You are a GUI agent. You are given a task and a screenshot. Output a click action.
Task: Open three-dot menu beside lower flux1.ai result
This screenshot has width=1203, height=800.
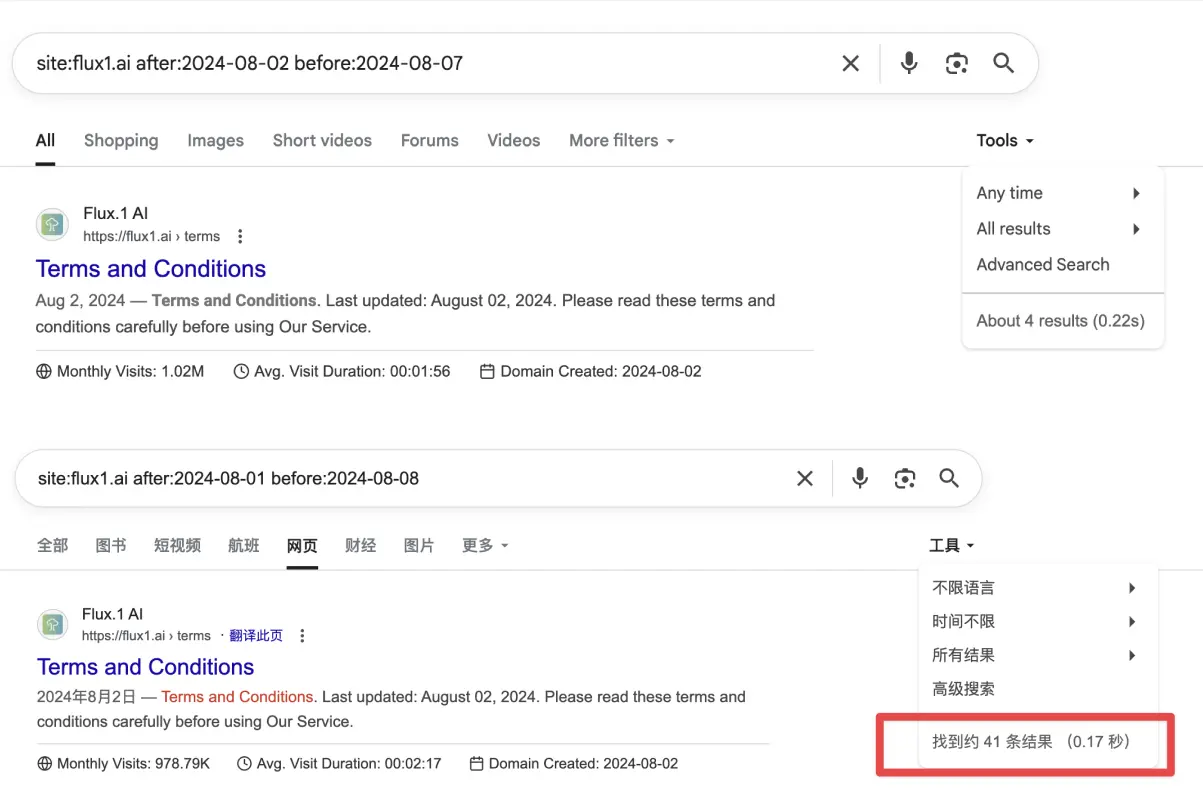[302, 636]
